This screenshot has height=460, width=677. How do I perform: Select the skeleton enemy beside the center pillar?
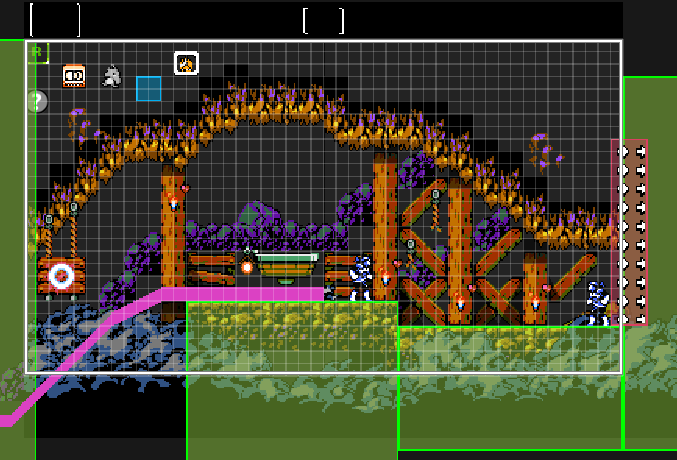coord(361,278)
